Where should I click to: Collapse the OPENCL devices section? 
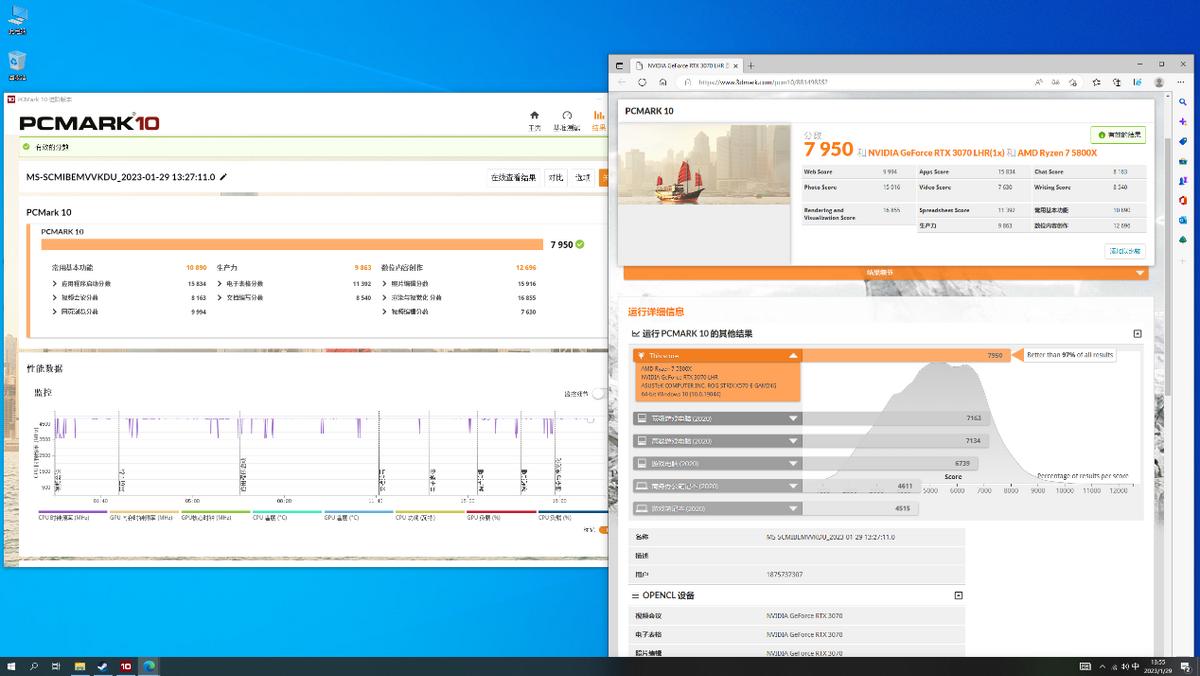pyautogui.click(x=958, y=595)
